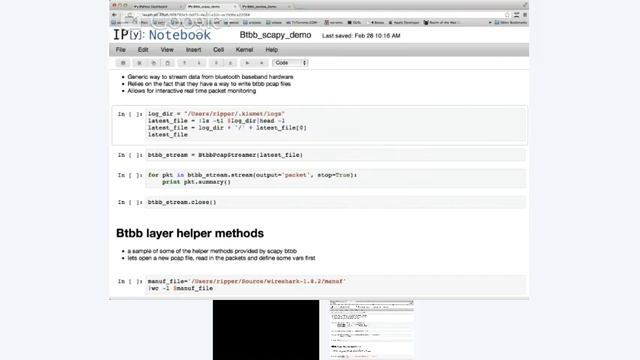Click 'Allows for interactive real time' bullet
Screen dimensions: 640x360
click(x=191, y=91)
